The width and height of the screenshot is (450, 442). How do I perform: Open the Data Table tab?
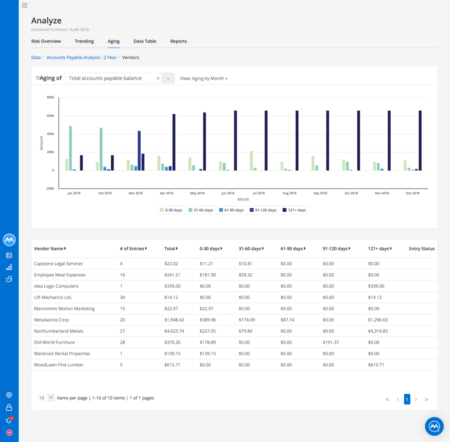pos(145,41)
